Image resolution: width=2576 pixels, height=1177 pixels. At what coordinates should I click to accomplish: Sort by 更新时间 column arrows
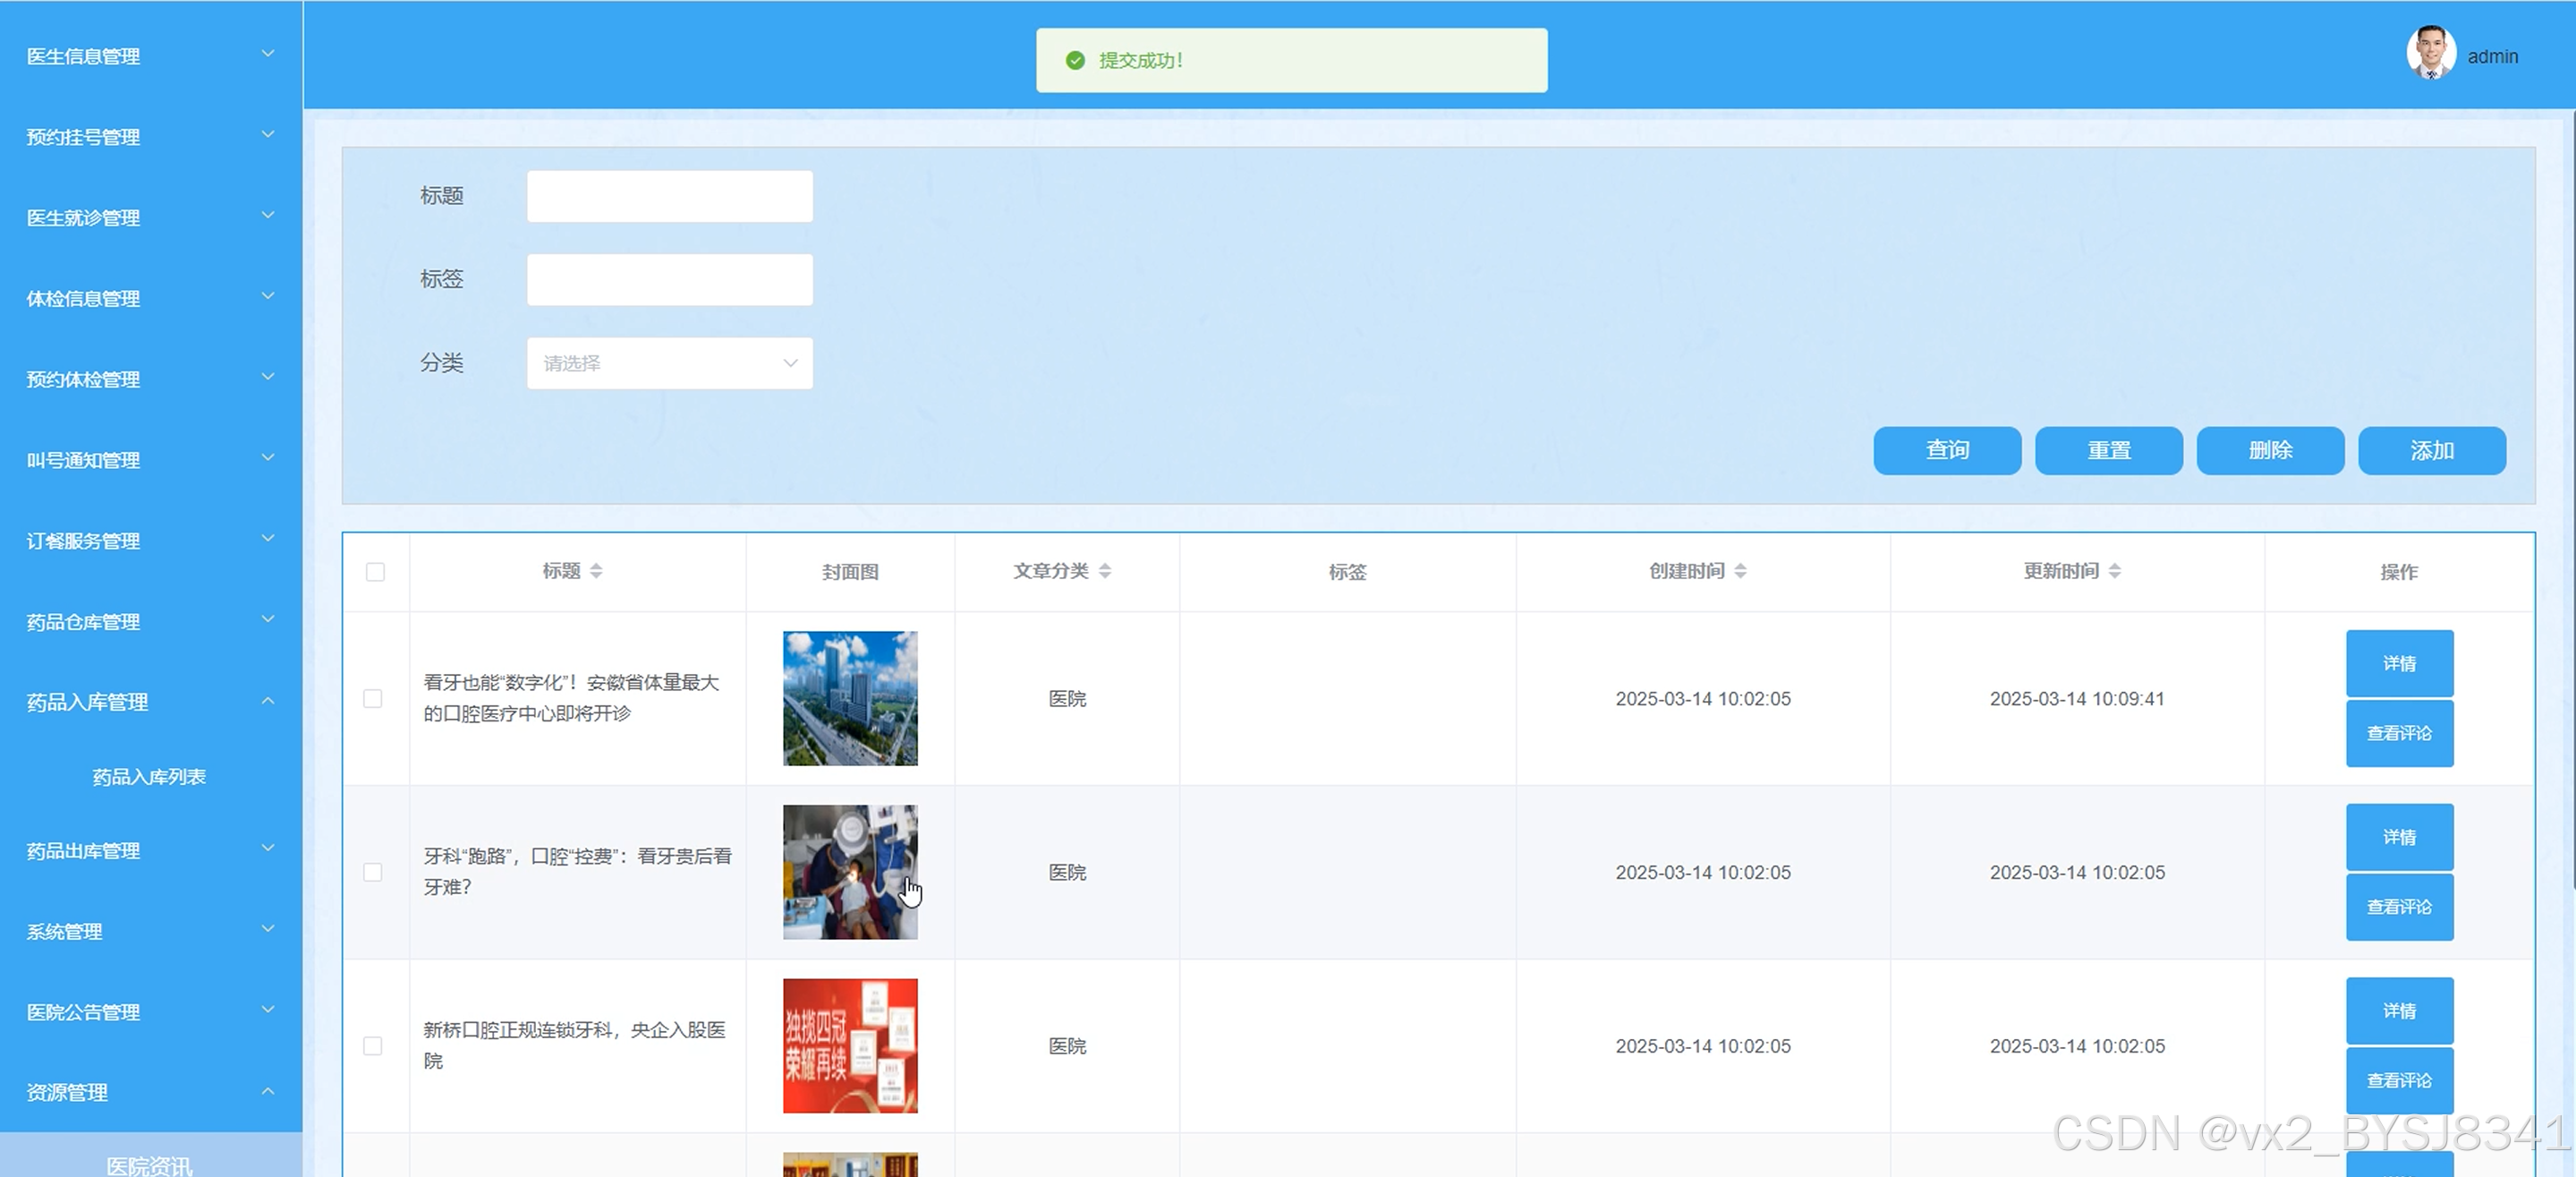[2114, 571]
